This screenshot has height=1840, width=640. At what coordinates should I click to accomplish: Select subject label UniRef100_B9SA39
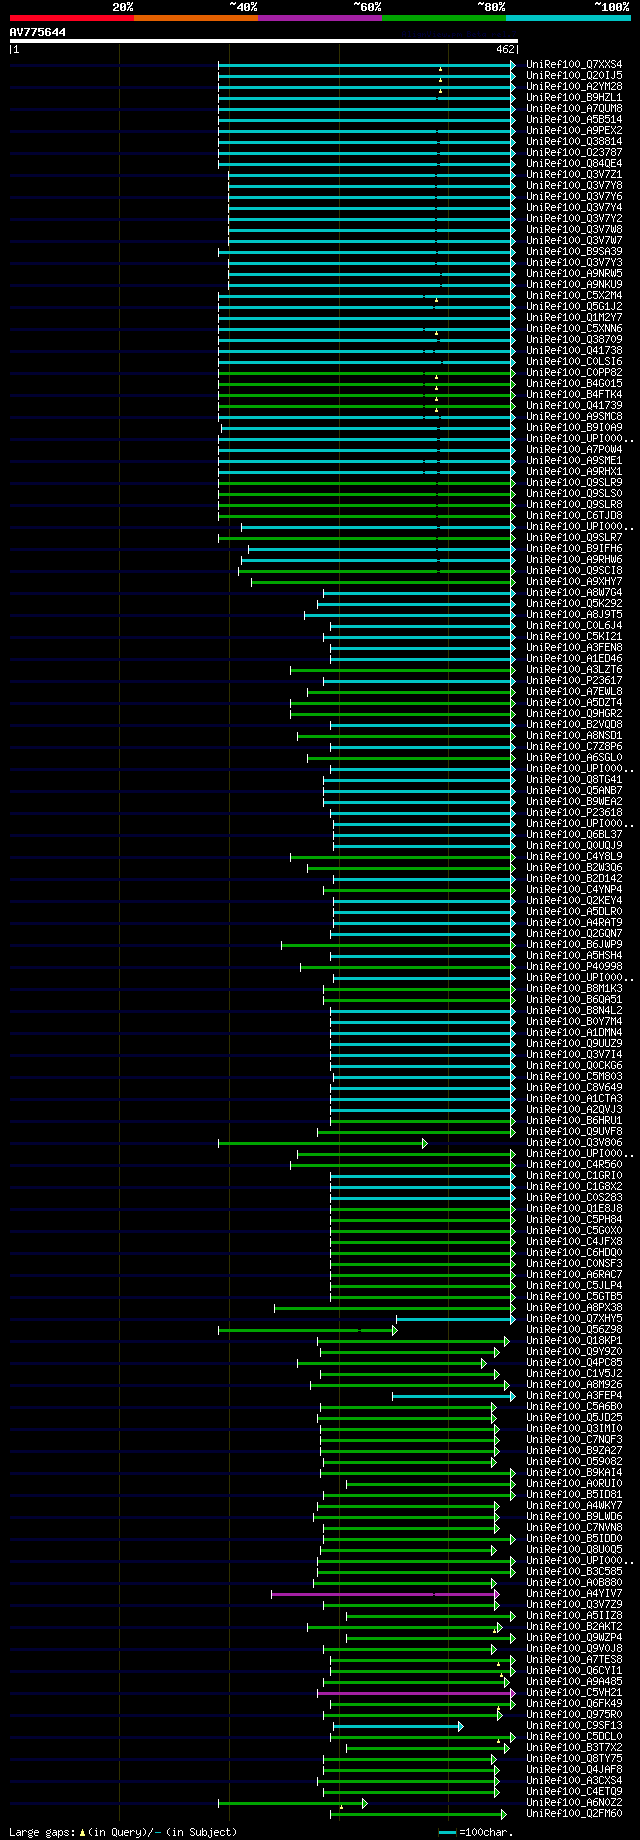click(x=574, y=251)
